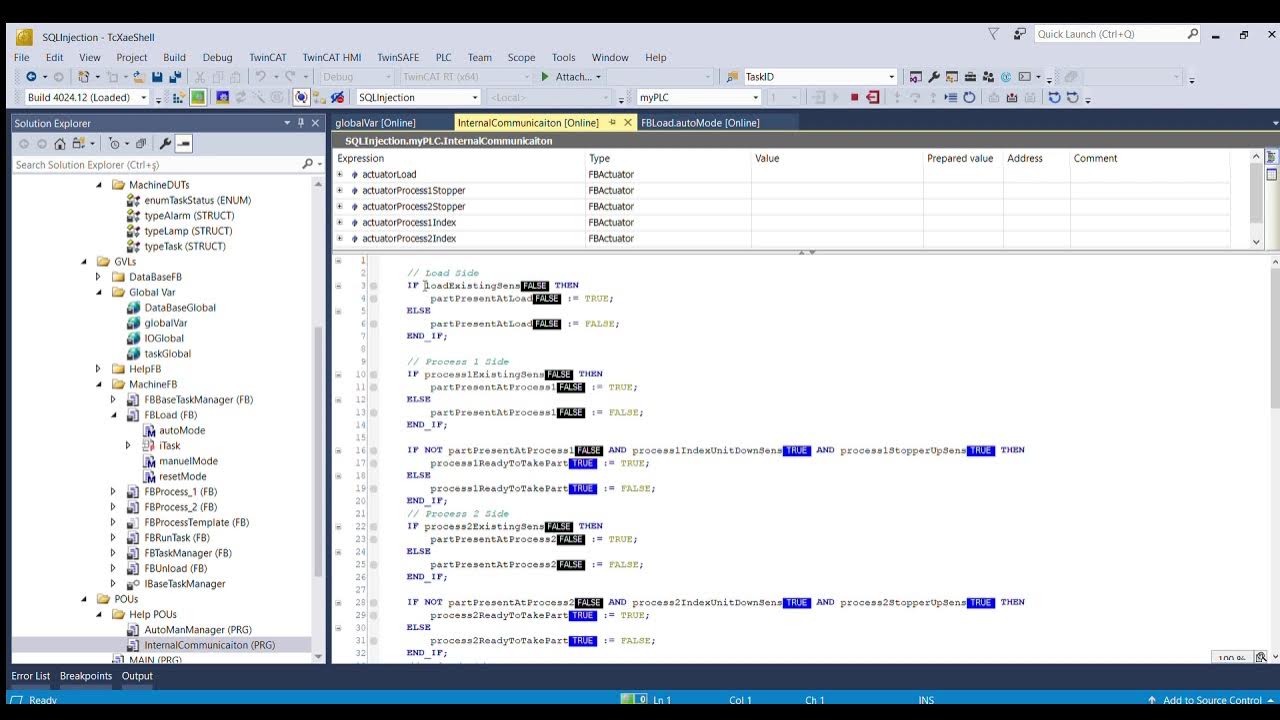Click the wrench Properties icon in main toolbar
Screen dimensions: 1280x720
934,76
